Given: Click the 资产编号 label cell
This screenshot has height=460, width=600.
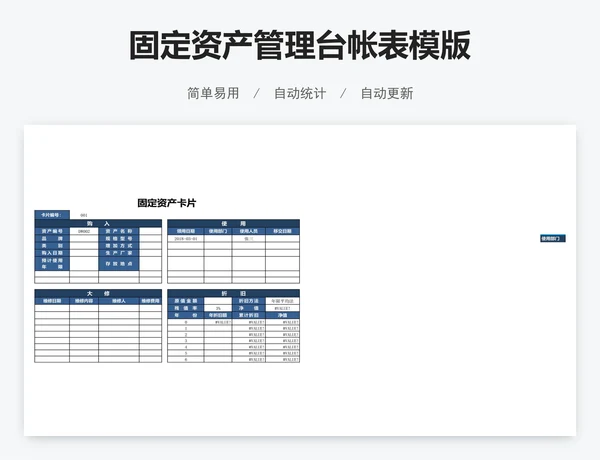Looking at the screenshot, I should 52,231.
